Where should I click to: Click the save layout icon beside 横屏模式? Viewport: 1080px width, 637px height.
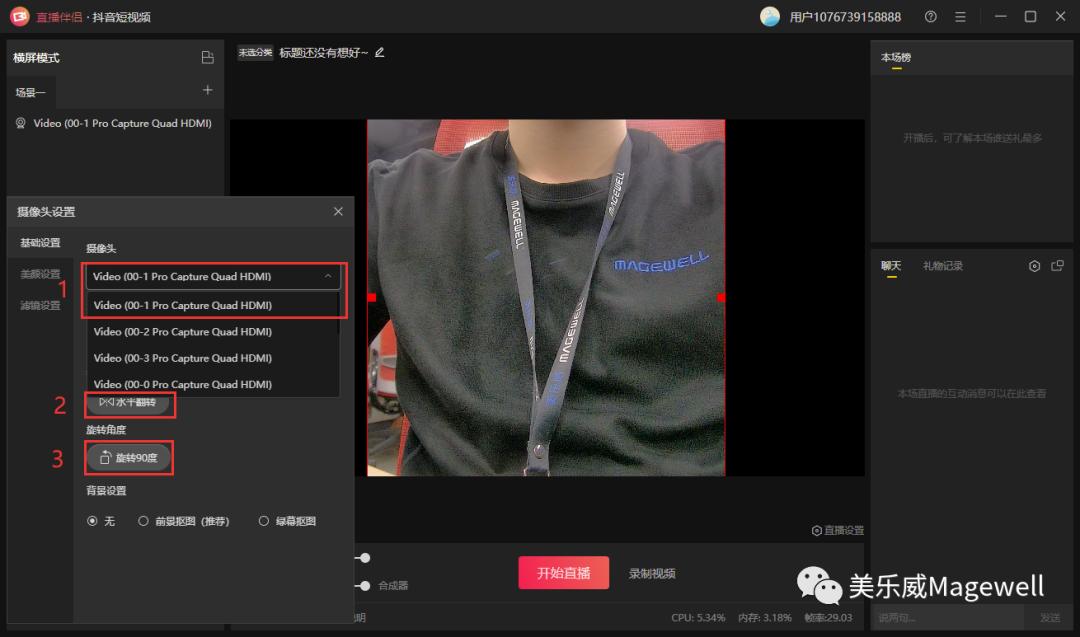tap(208, 57)
